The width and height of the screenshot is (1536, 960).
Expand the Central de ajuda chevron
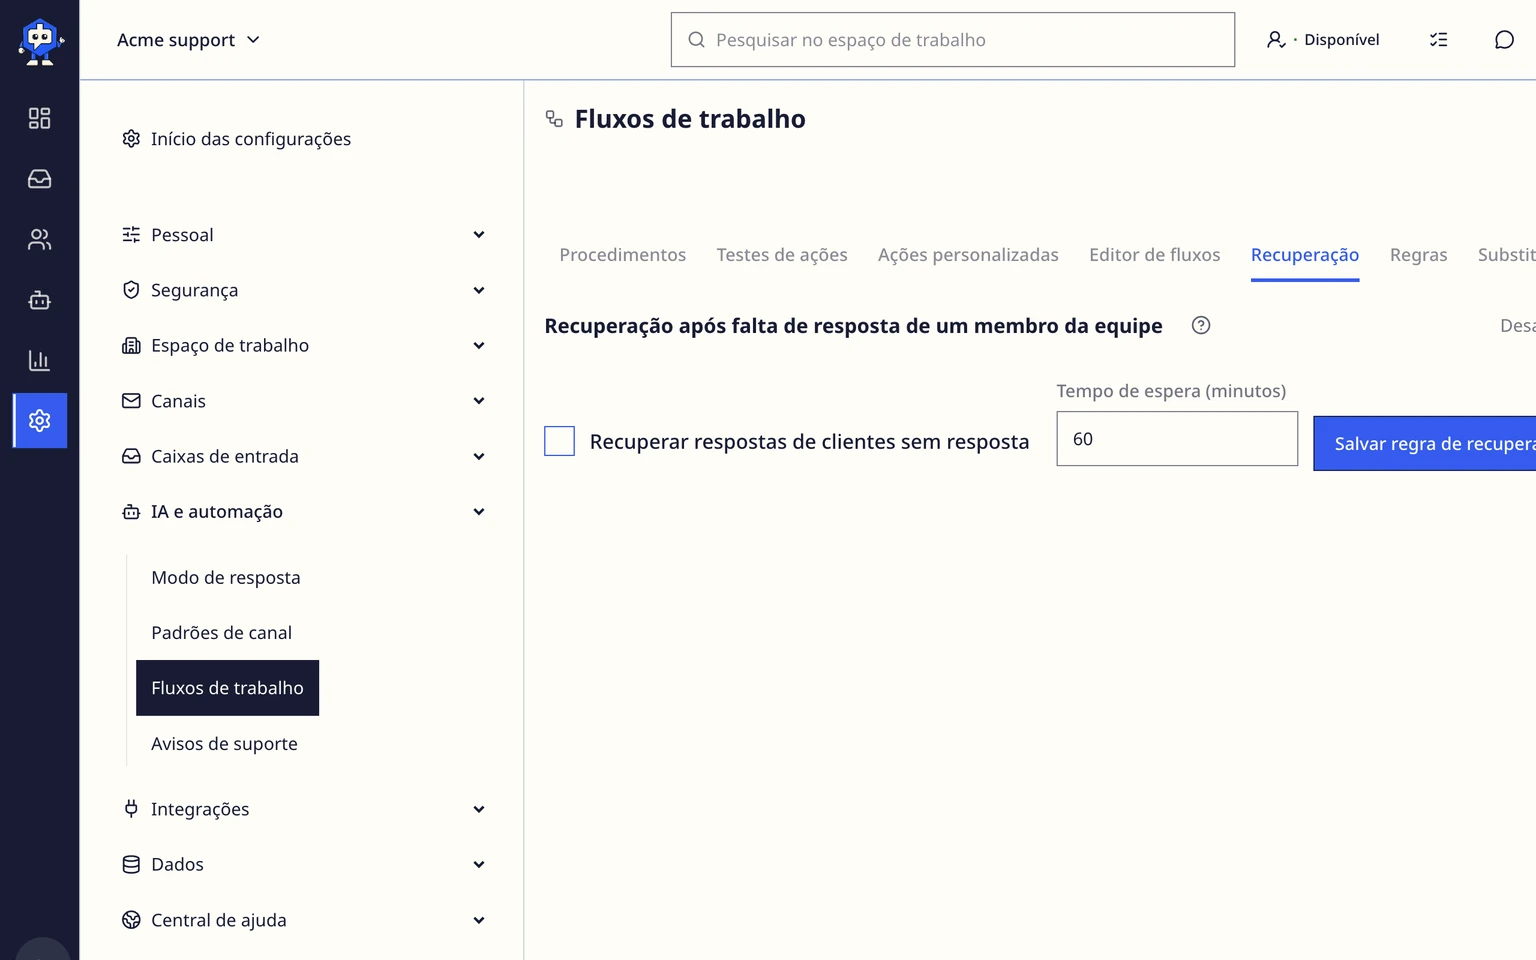pyautogui.click(x=479, y=920)
